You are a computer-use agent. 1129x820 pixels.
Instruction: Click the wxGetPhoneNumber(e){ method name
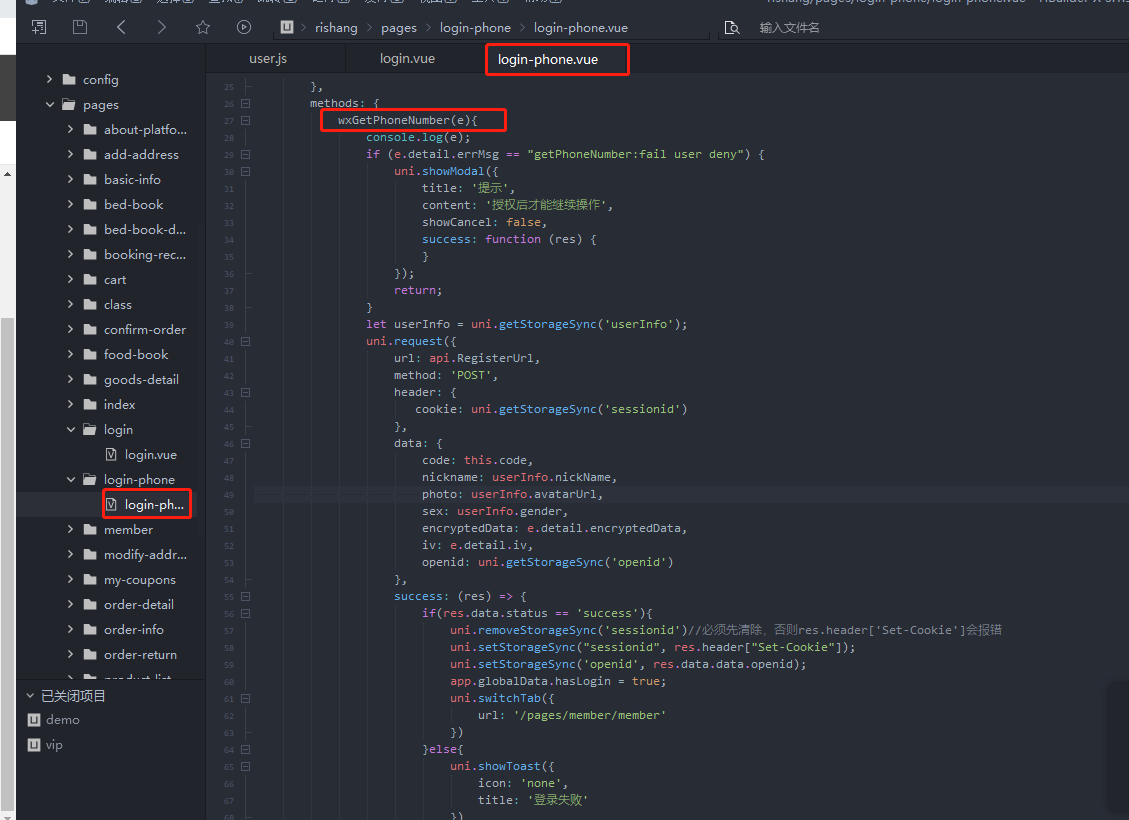tap(408, 120)
